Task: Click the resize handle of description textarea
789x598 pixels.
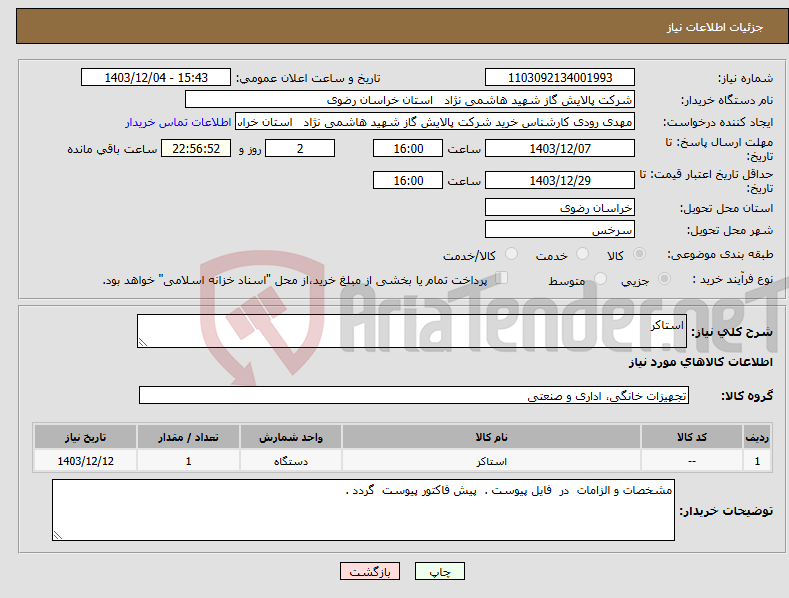Action: point(143,342)
